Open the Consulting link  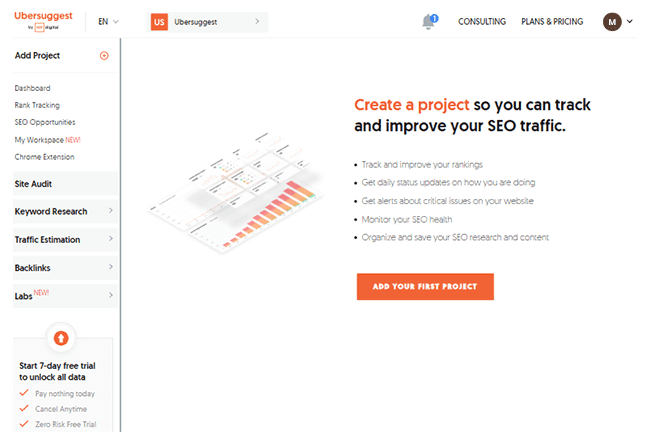click(x=482, y=22)
